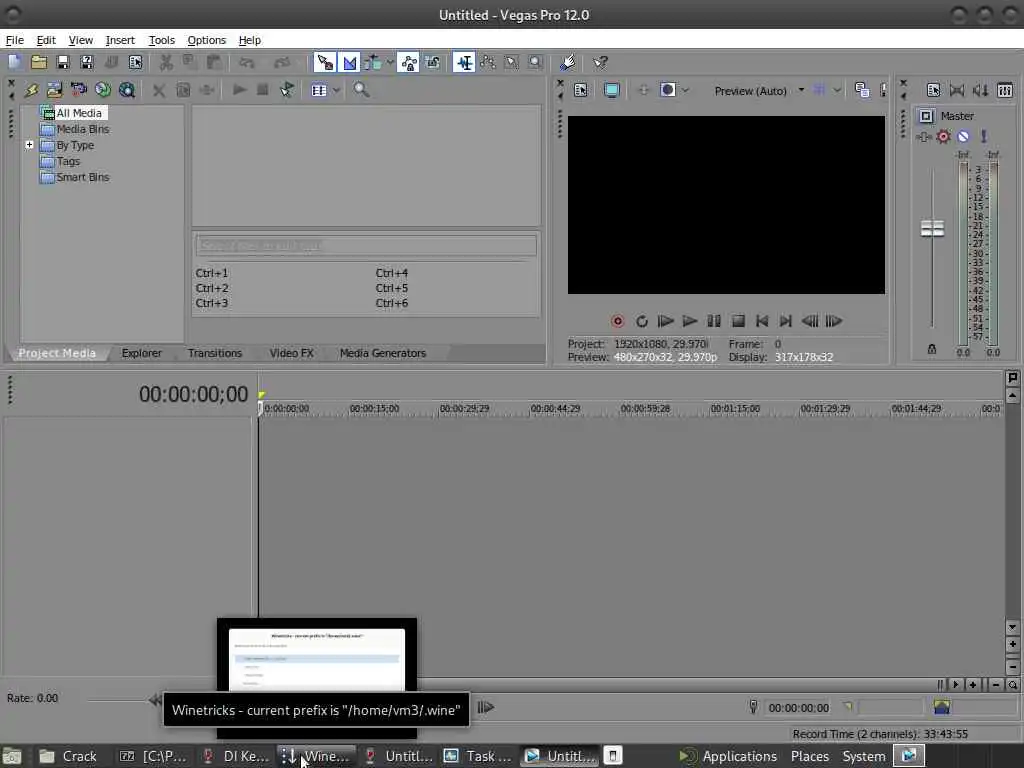Create a new project with New icon
The image size is (1024, 768).
pos(15,63)
